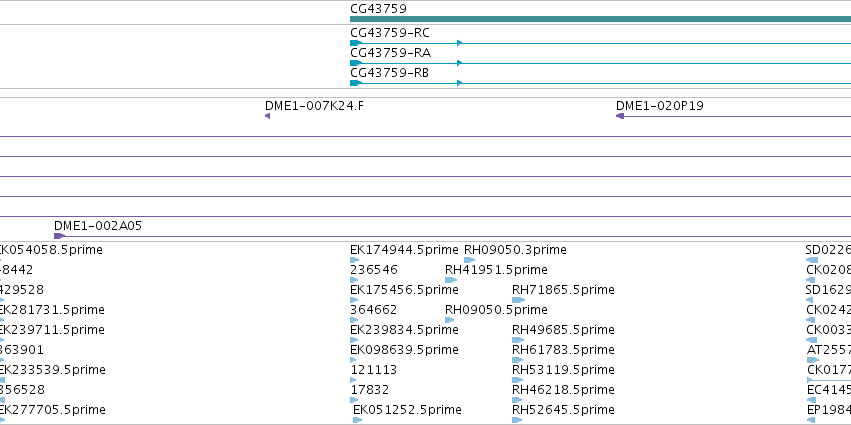The image size is (851, 425).
Task: Select the EK051252.5prime feature label
Action: [407, 410]
